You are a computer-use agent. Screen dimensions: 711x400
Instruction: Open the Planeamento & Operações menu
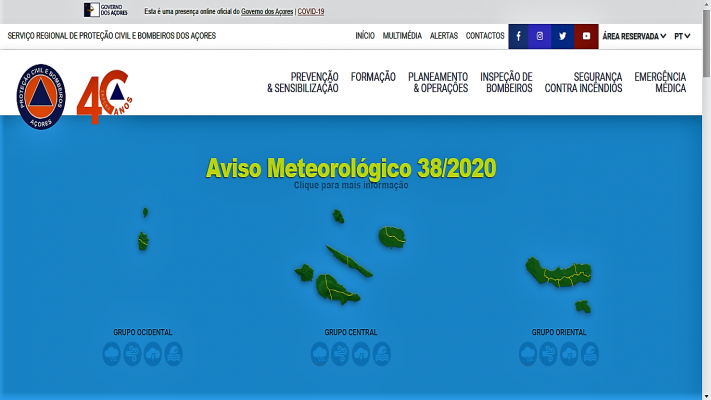(438, 82)
